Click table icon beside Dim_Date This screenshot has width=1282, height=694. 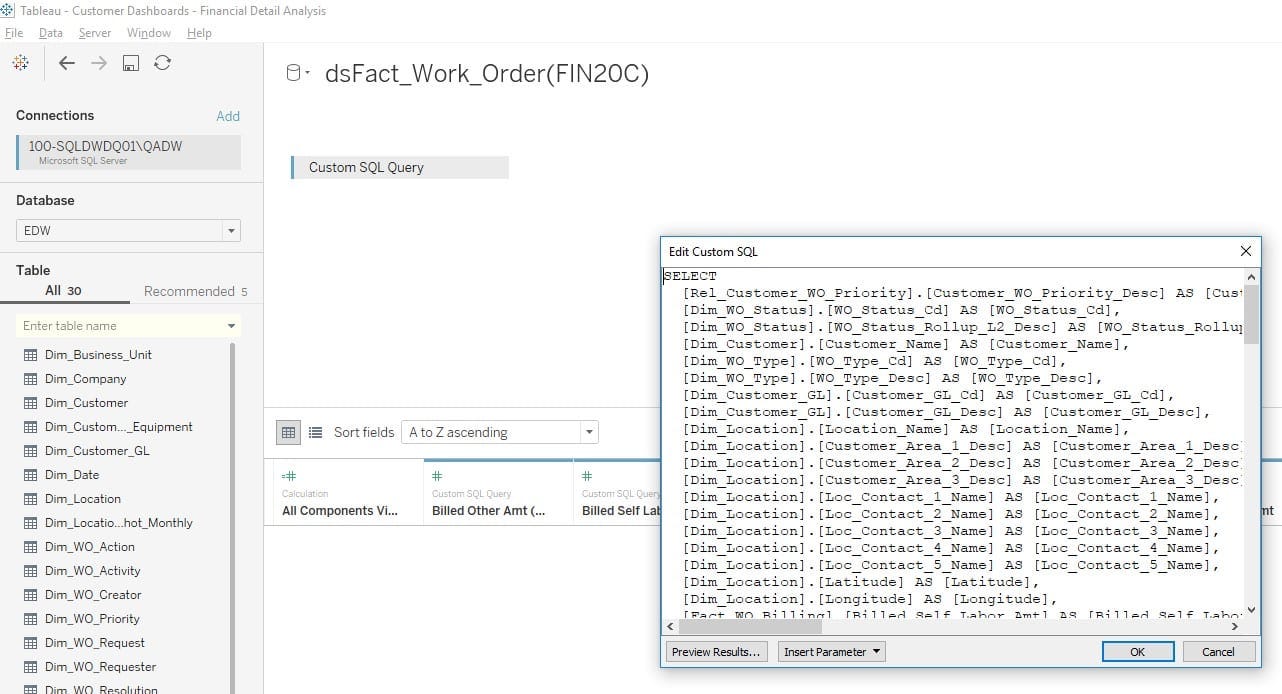coord(30,475)
